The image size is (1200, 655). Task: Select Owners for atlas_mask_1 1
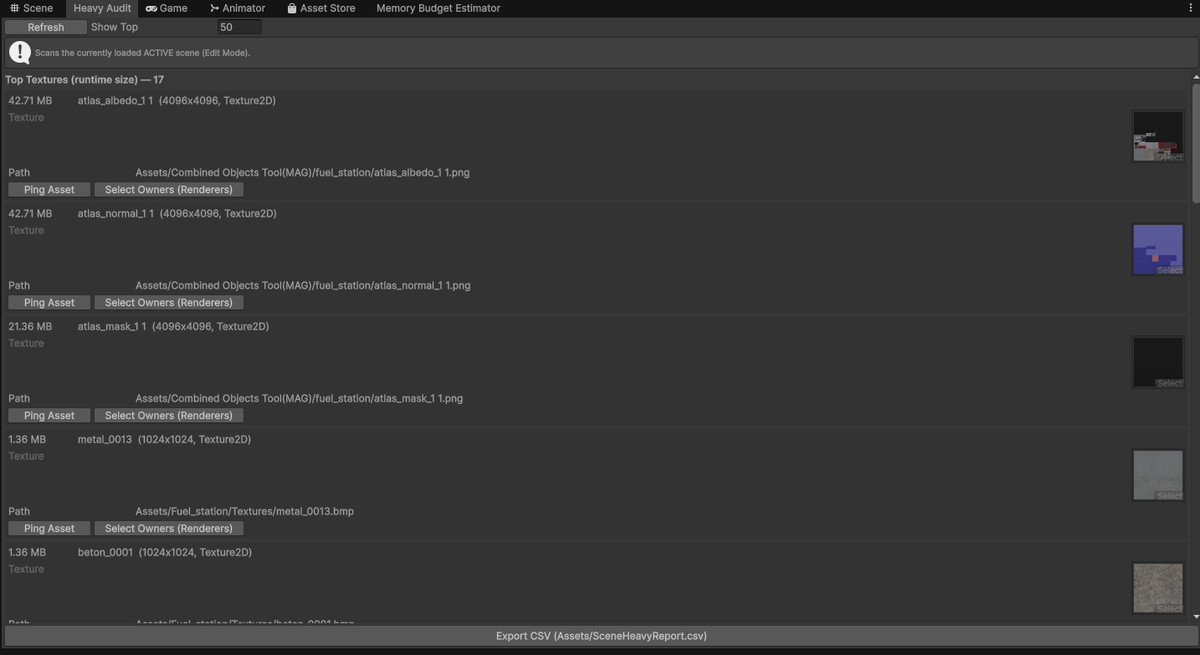tap(169, 415)
